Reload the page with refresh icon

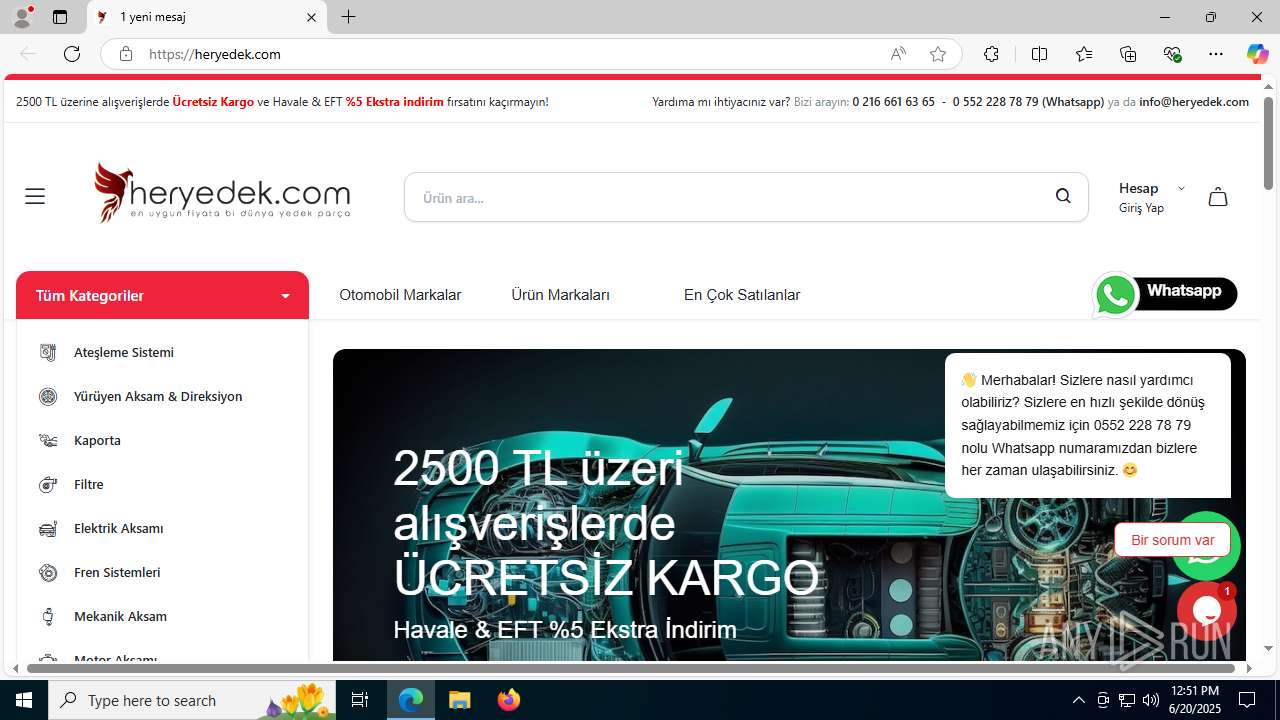(72, 54)
